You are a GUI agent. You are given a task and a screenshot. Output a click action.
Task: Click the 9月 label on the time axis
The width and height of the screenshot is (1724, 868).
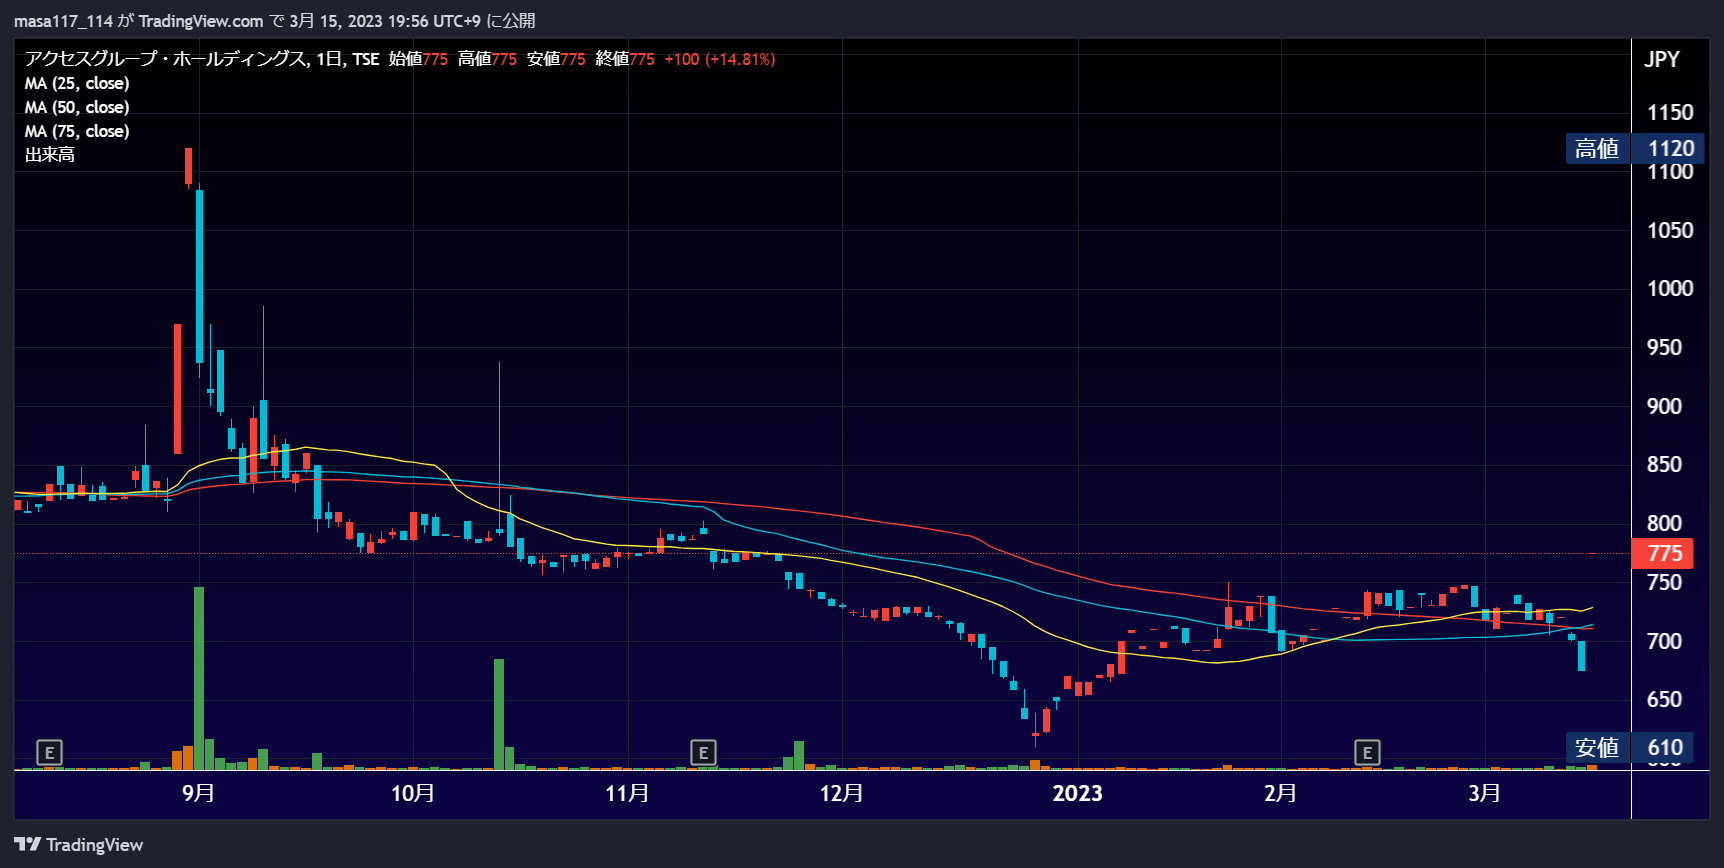click(198, 793)
